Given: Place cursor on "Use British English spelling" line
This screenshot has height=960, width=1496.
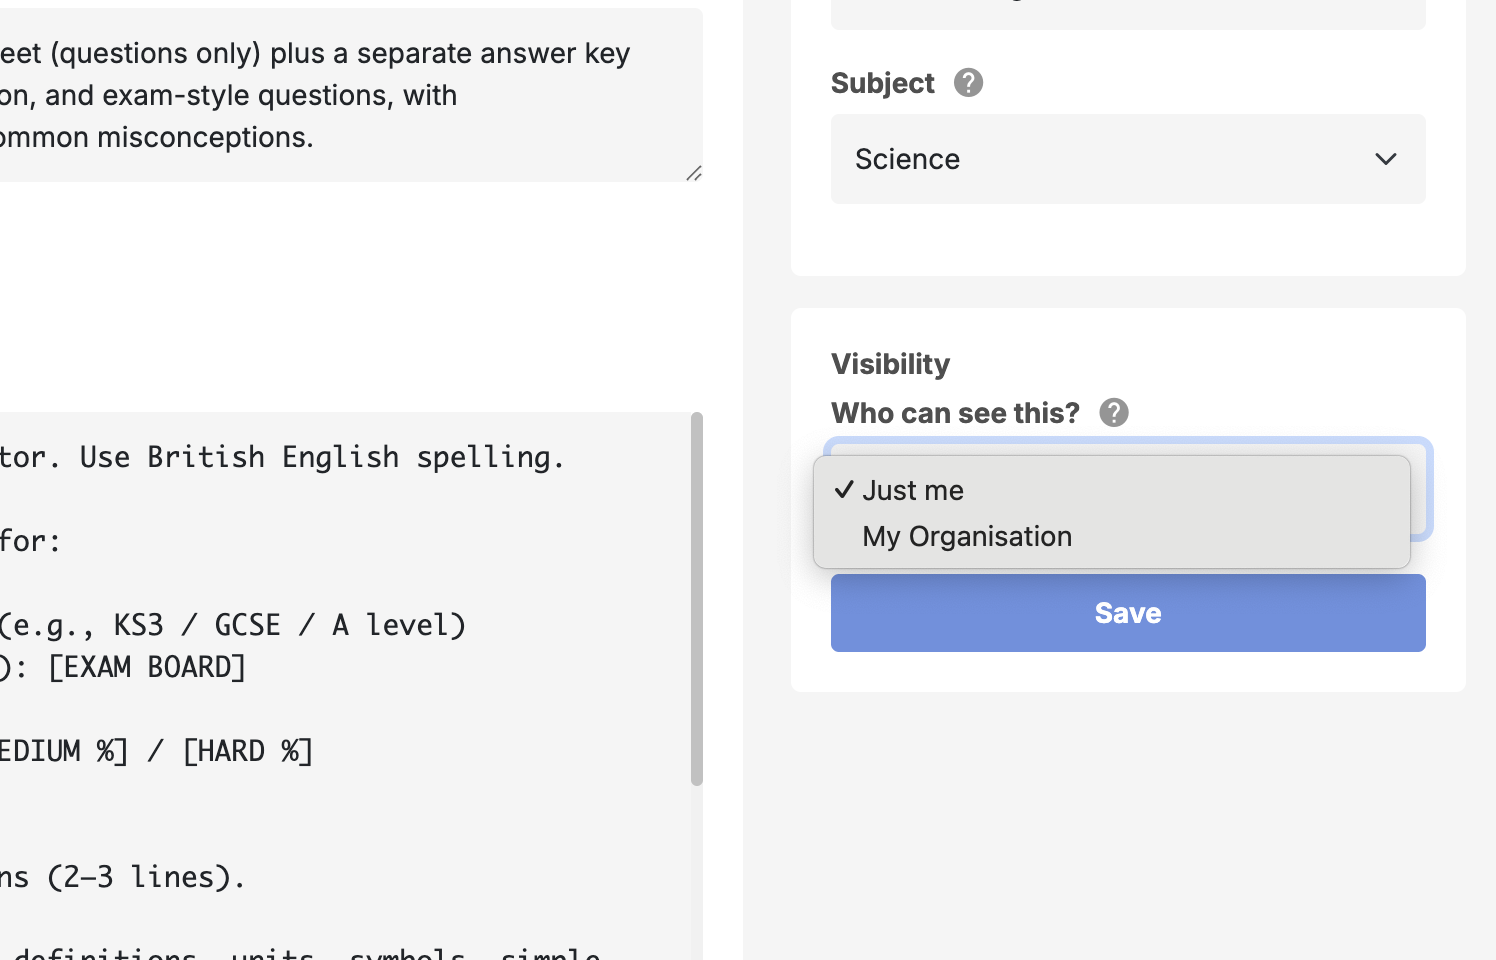Looking at the screenshot, I should 322,457.
